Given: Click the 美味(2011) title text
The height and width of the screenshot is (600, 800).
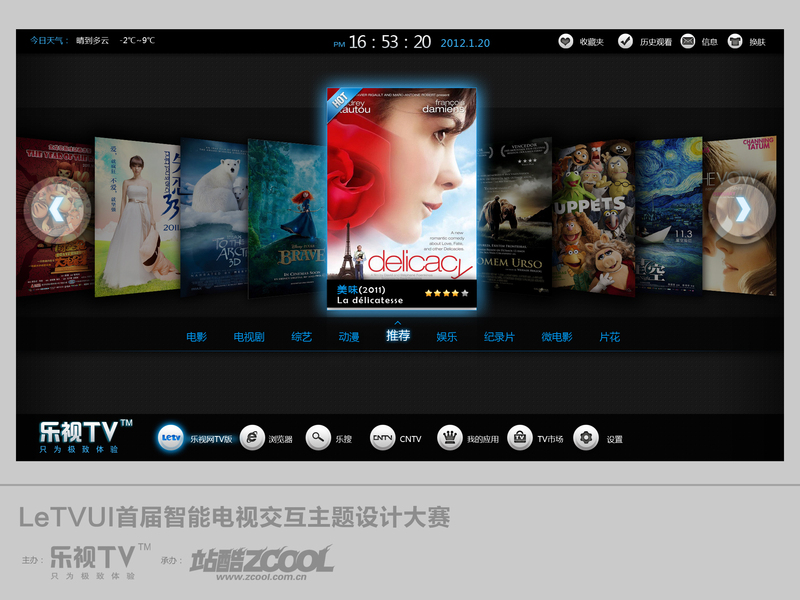Looking at the screenshot, I should pyautogui.click(x=361, y=290).
